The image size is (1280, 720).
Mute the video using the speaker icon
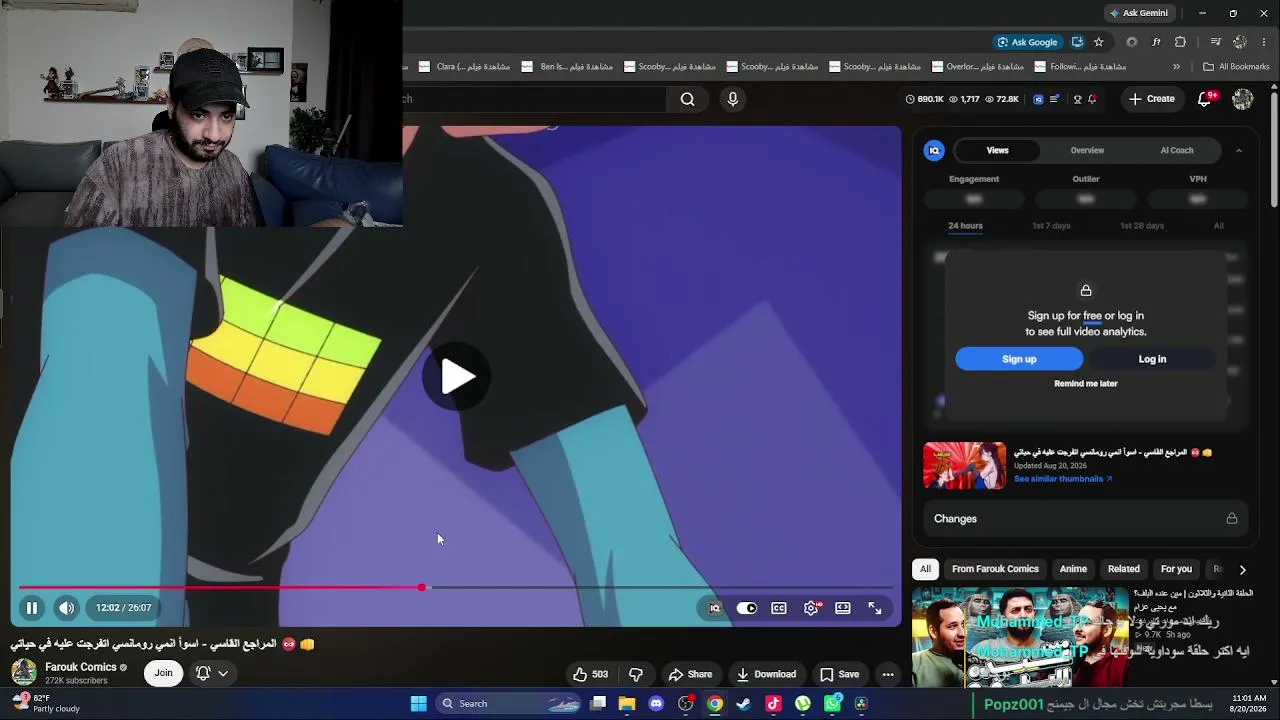coord(66,608)
